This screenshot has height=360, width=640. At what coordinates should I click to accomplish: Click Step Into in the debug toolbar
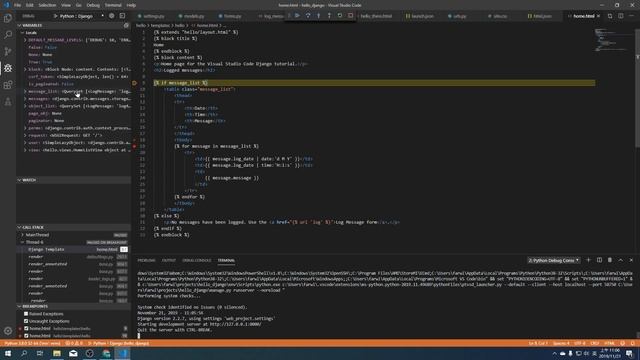(319, 16)
